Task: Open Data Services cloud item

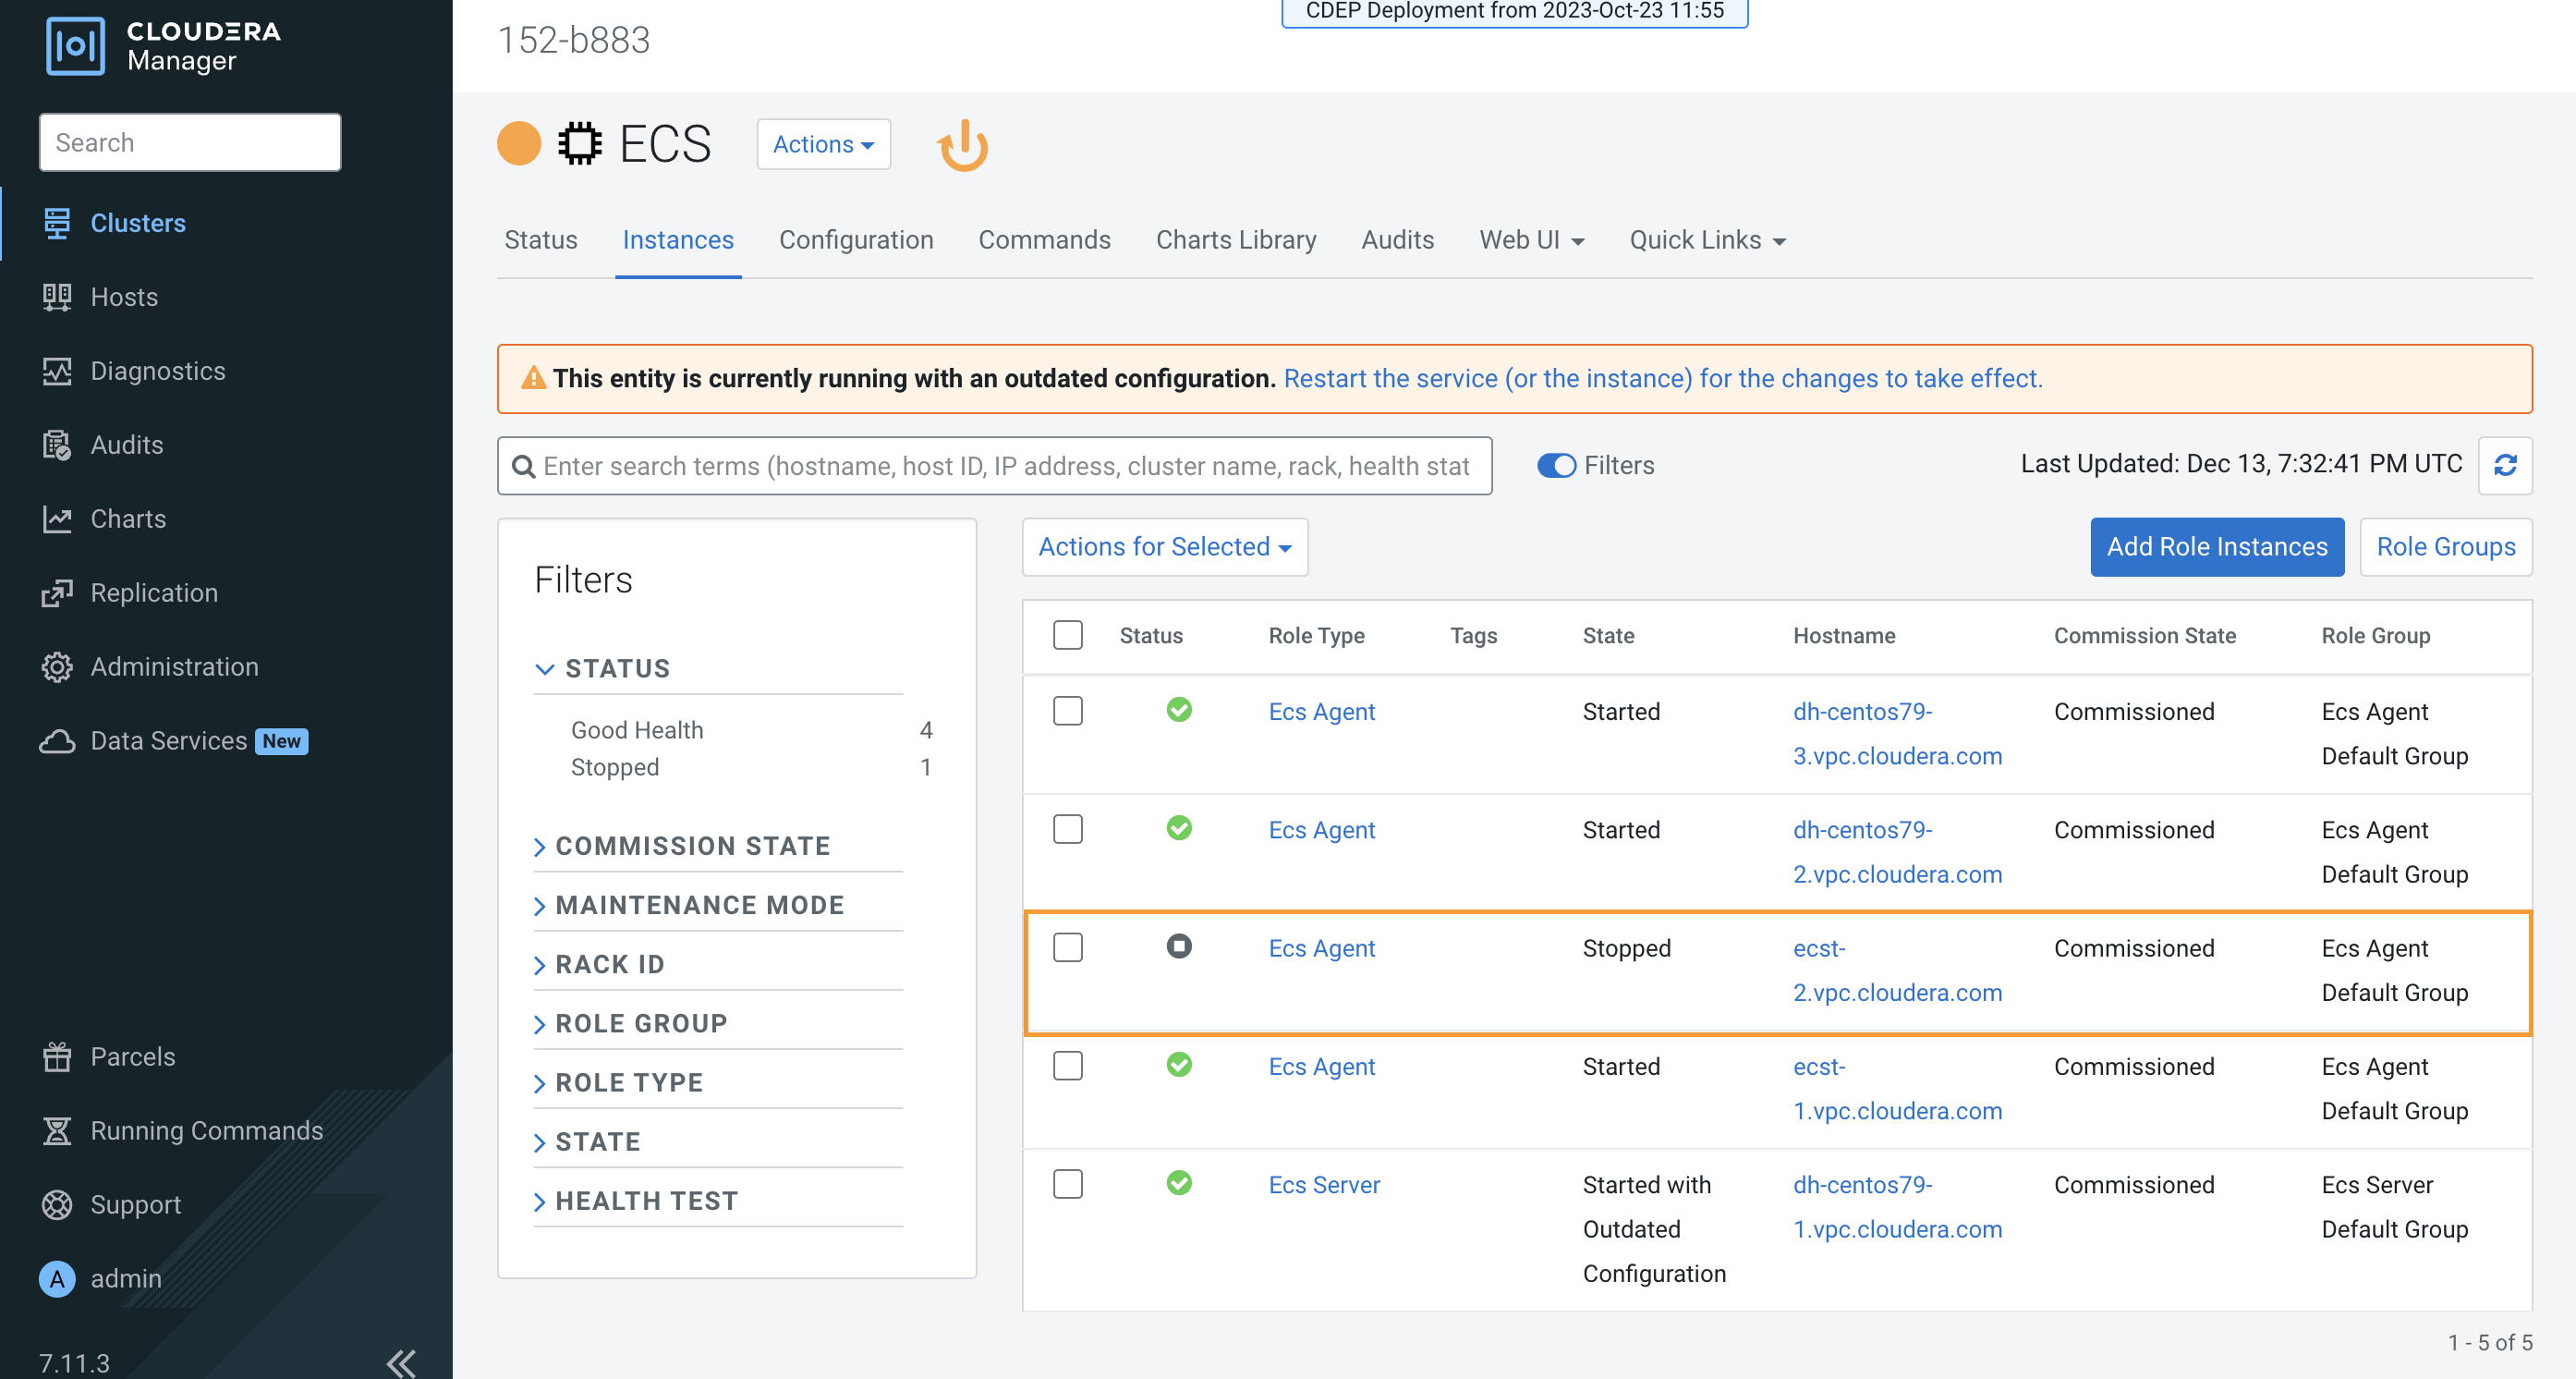Action: tap(168, 740)
